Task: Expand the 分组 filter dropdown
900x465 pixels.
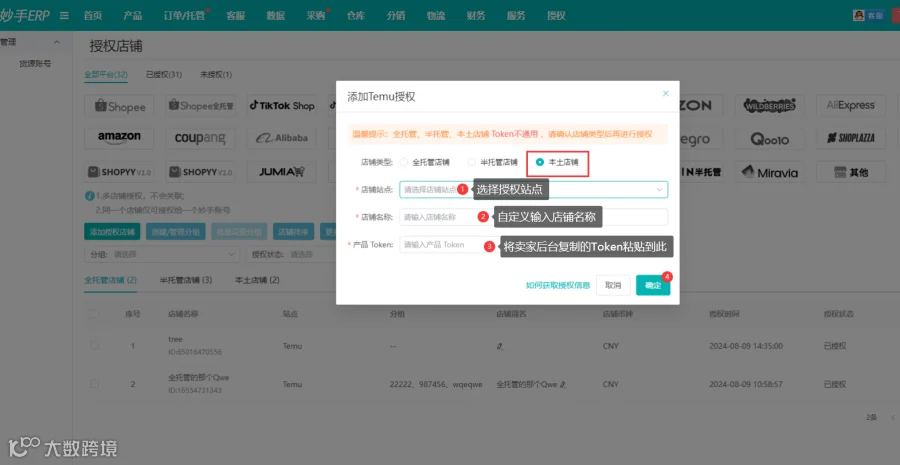Action: click(162, 254)
